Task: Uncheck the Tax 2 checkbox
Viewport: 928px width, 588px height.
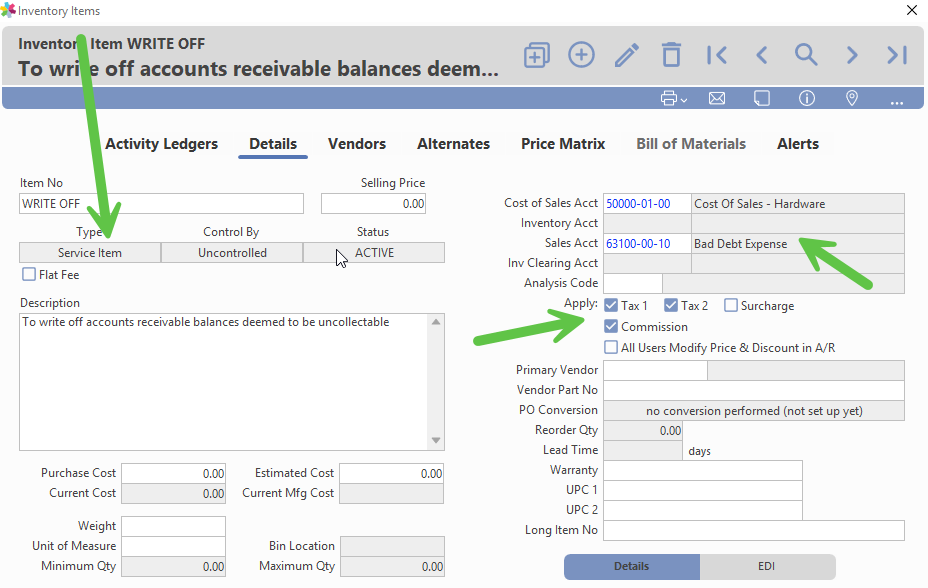Action: coord(671,306)
